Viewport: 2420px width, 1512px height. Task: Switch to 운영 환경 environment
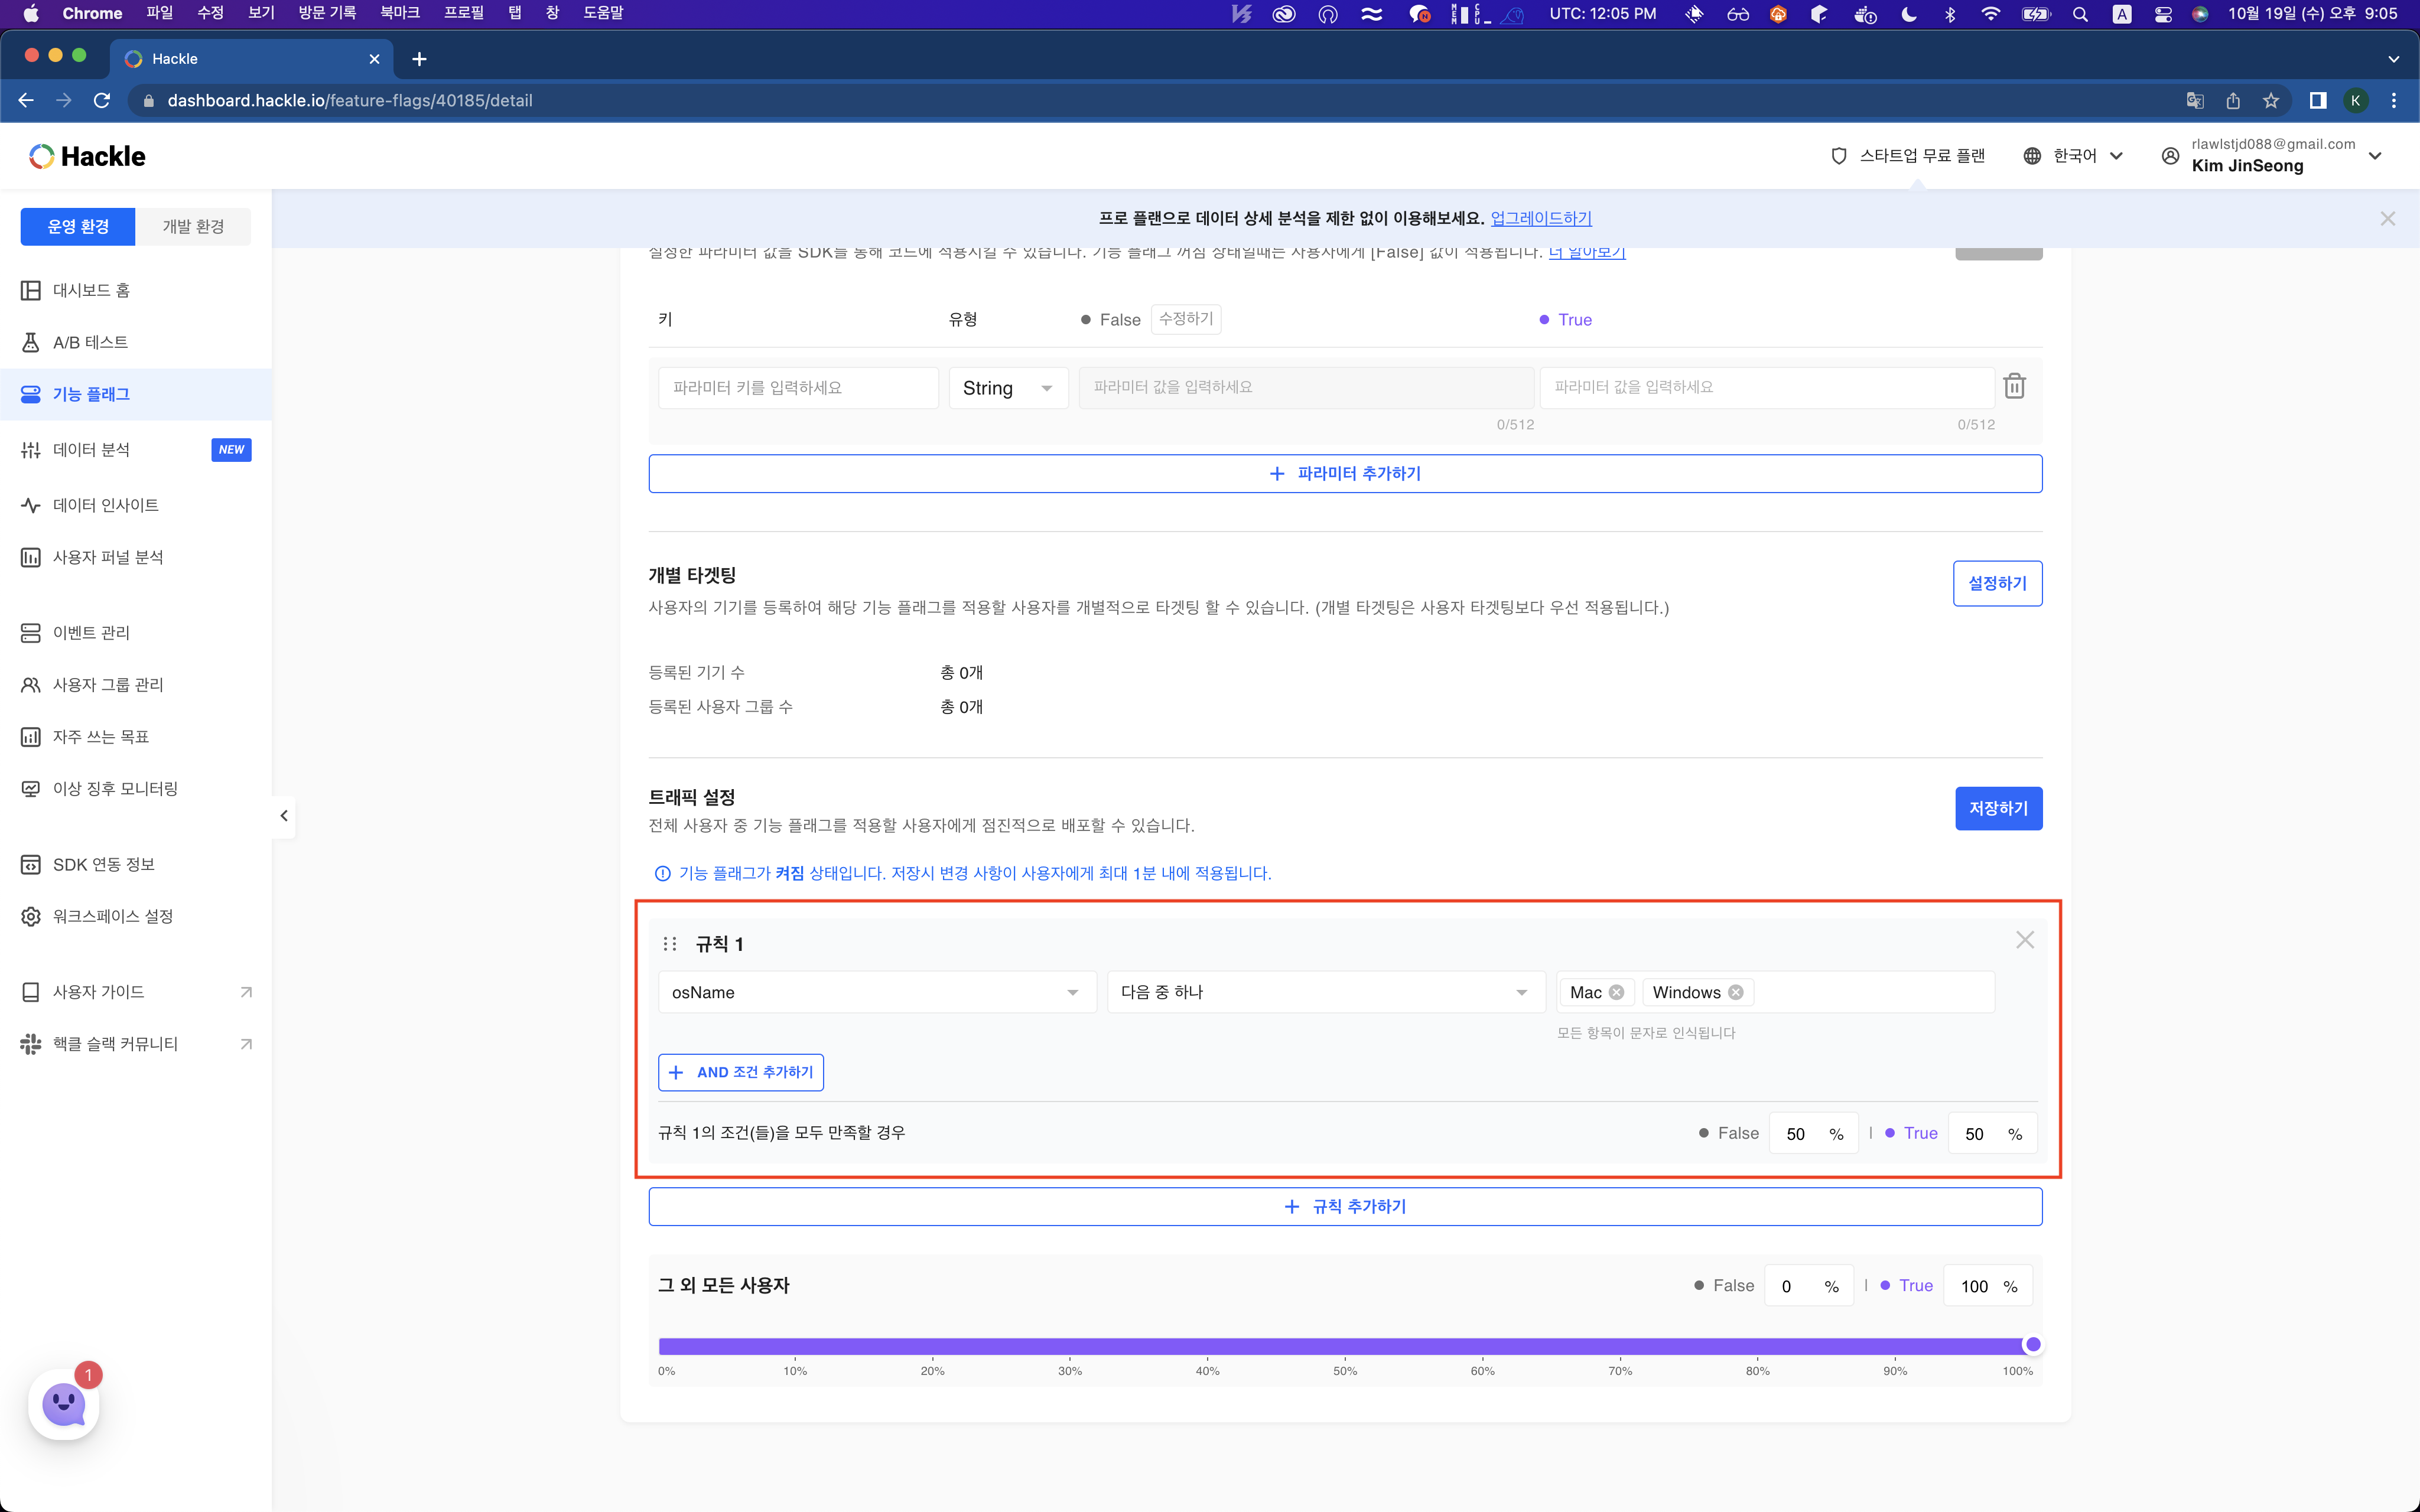coord(78,227)
